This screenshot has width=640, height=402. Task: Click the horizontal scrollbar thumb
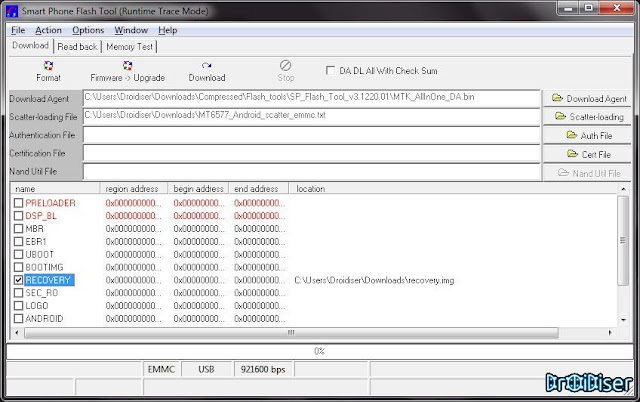point(291,333)
